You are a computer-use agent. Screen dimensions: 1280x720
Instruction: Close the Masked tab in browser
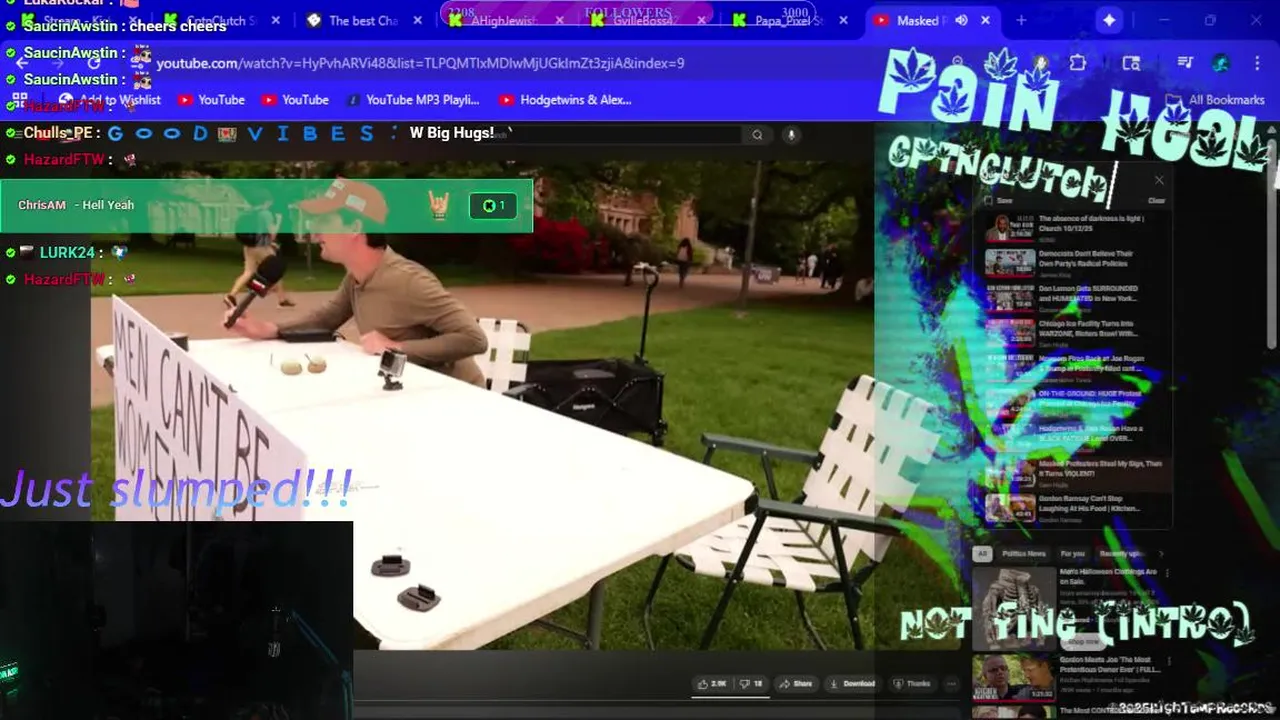pos(985,20)
